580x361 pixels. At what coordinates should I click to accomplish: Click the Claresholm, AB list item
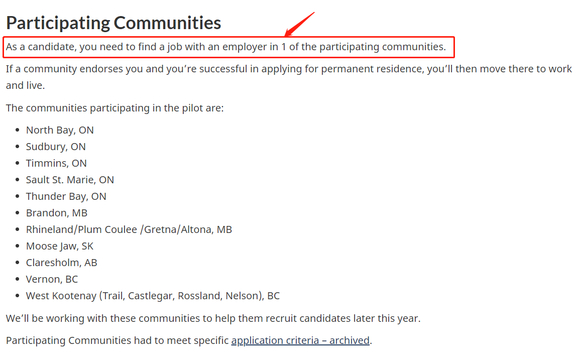coord(61,263)
